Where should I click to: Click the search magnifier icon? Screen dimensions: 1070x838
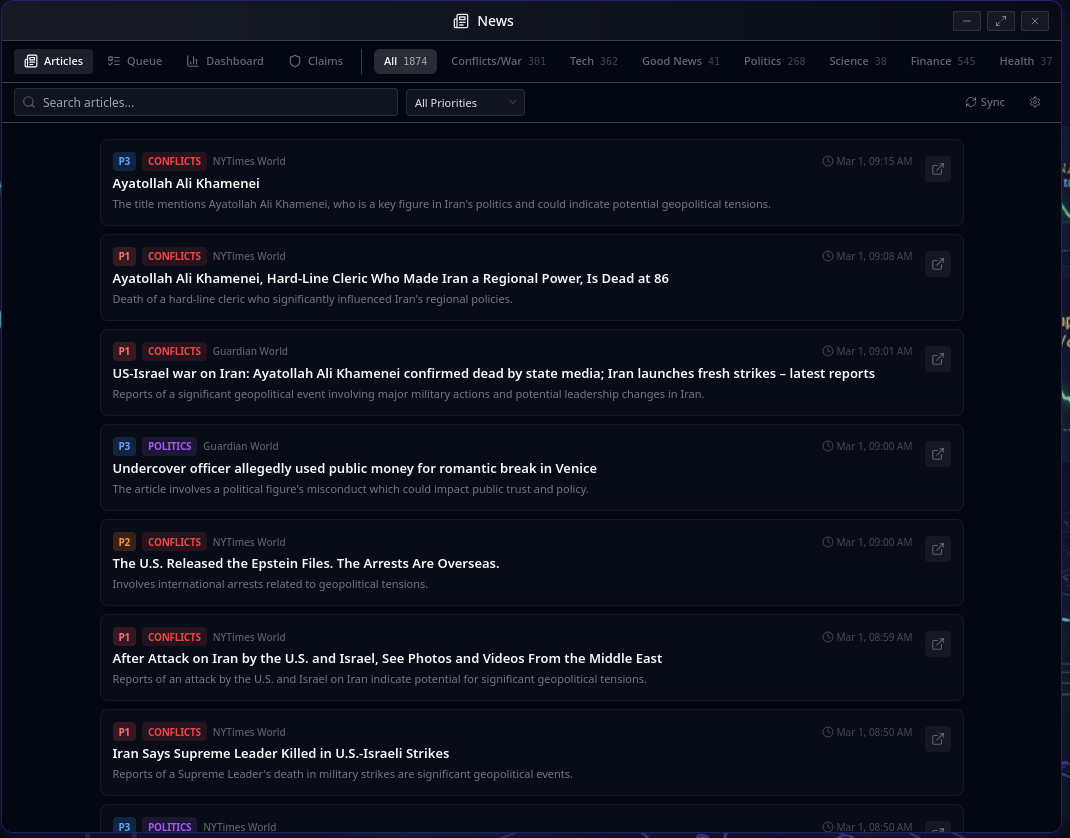coord(29,102)
